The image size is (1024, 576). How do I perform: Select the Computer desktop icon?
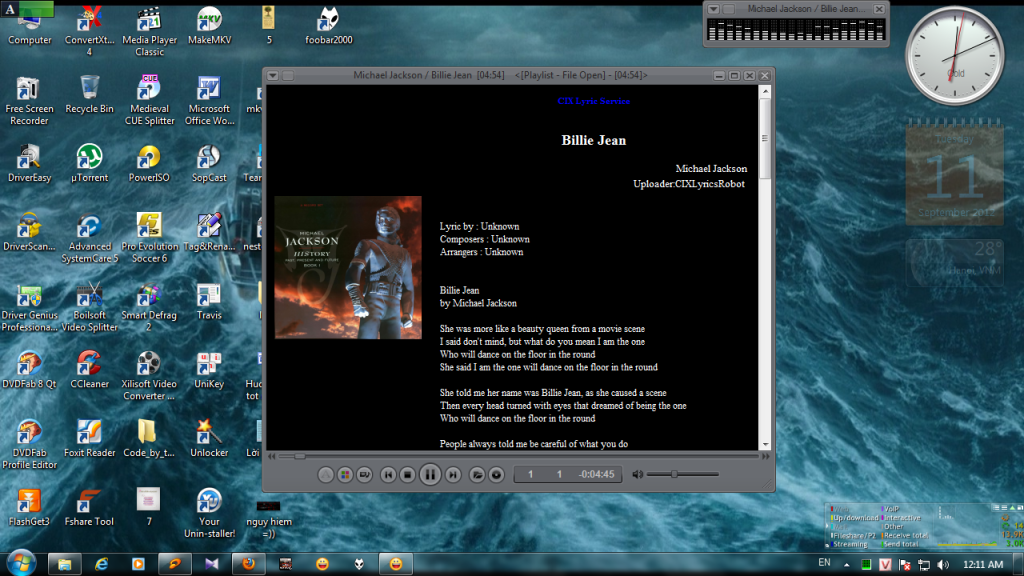point(29,26)
